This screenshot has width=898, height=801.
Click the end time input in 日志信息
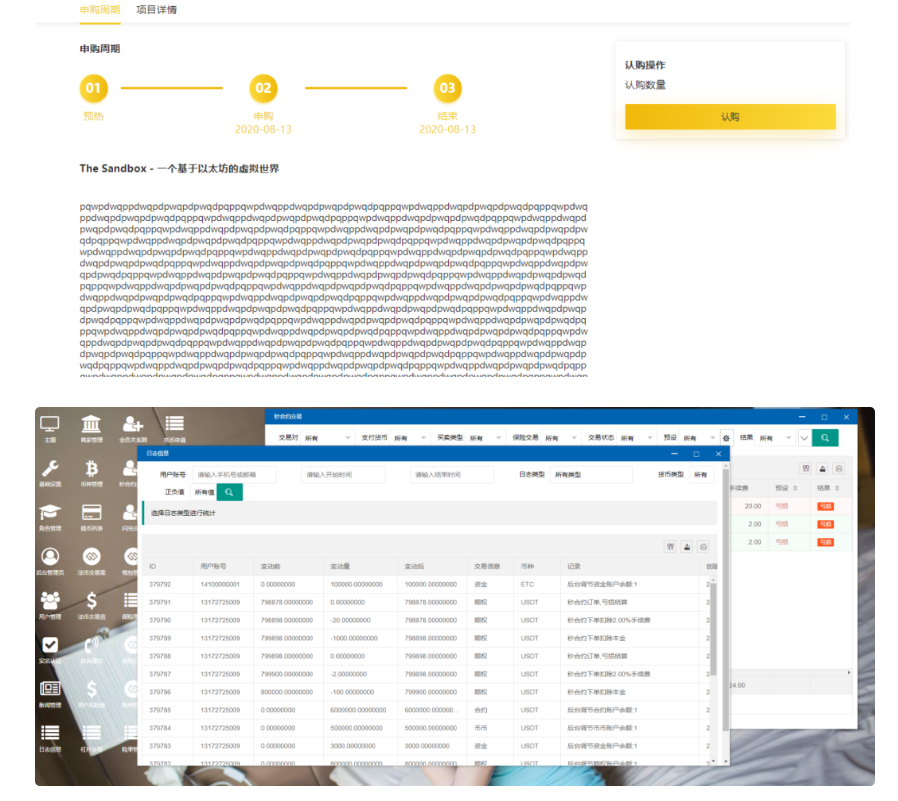[452, 475]
